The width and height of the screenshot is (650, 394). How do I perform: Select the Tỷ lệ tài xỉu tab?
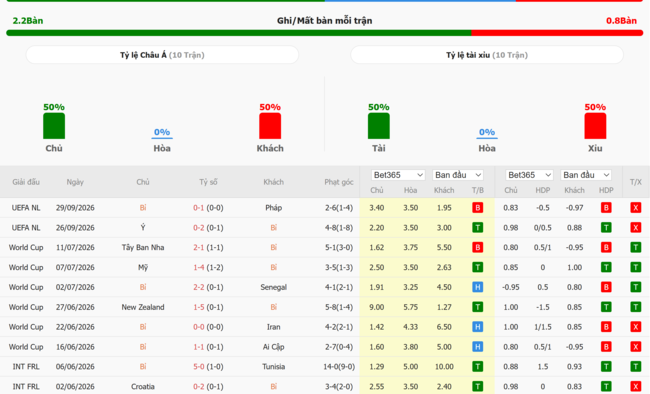(487, 55)
